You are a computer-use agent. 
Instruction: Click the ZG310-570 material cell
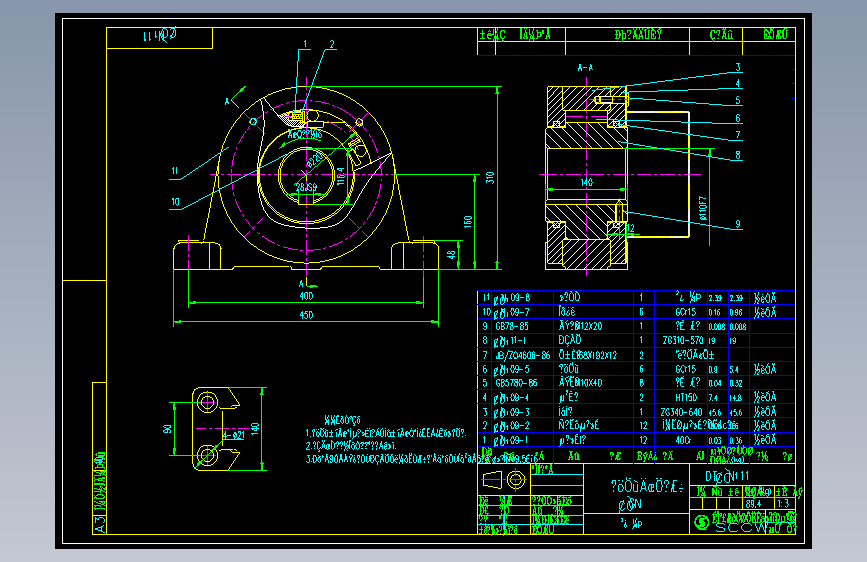point(683,340)
